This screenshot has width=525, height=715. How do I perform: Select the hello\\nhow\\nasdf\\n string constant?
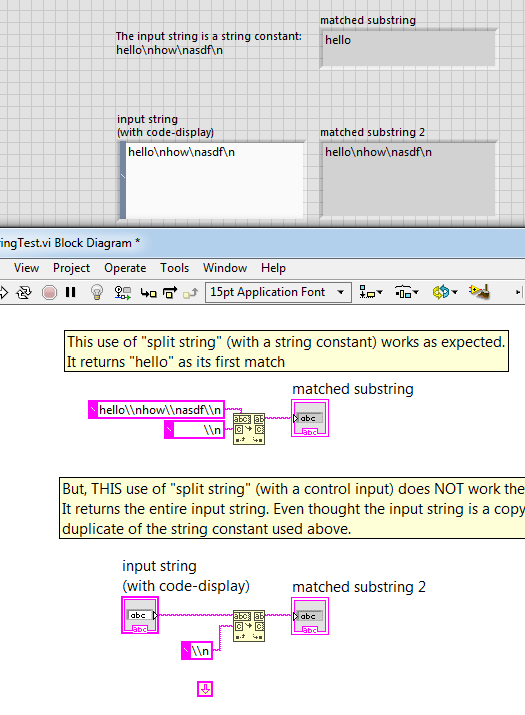pos(156,409)
